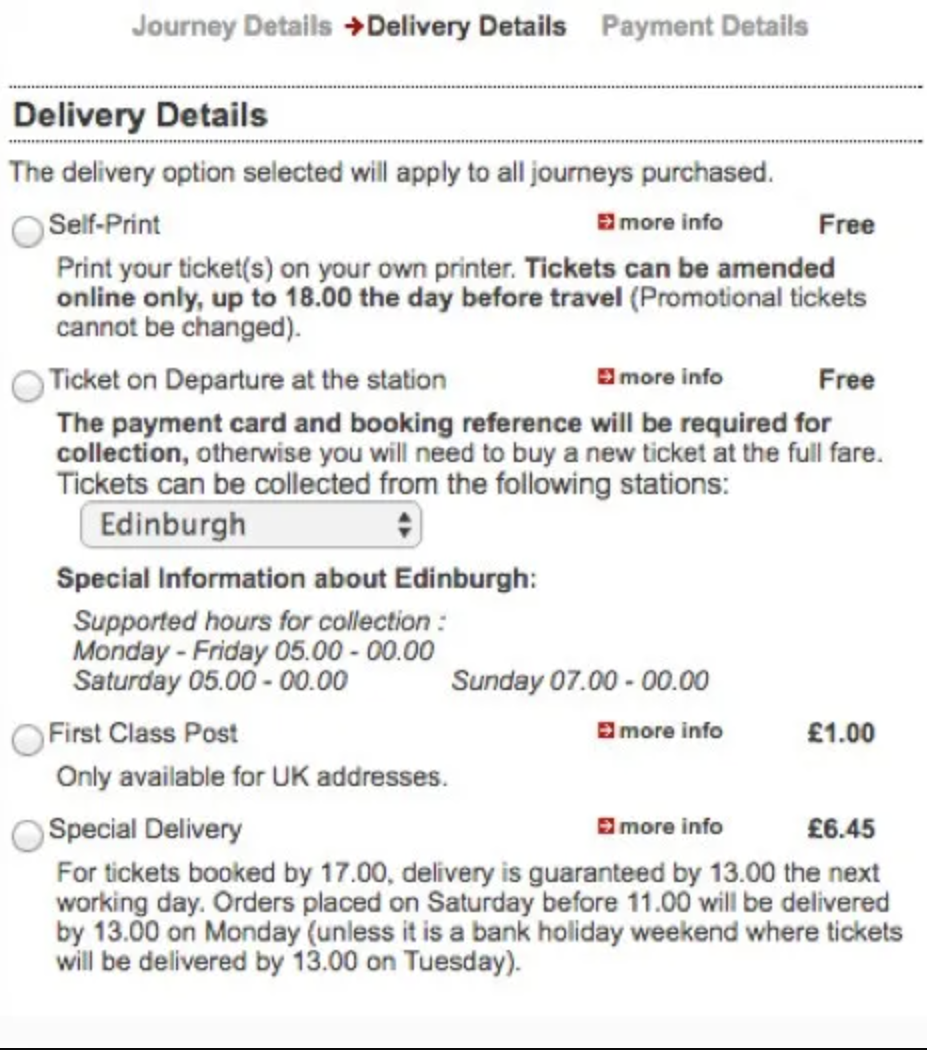The height and width of the screenshot is (1050, 927).
Task: Open more info link for First Class Post
Action: 670,731
